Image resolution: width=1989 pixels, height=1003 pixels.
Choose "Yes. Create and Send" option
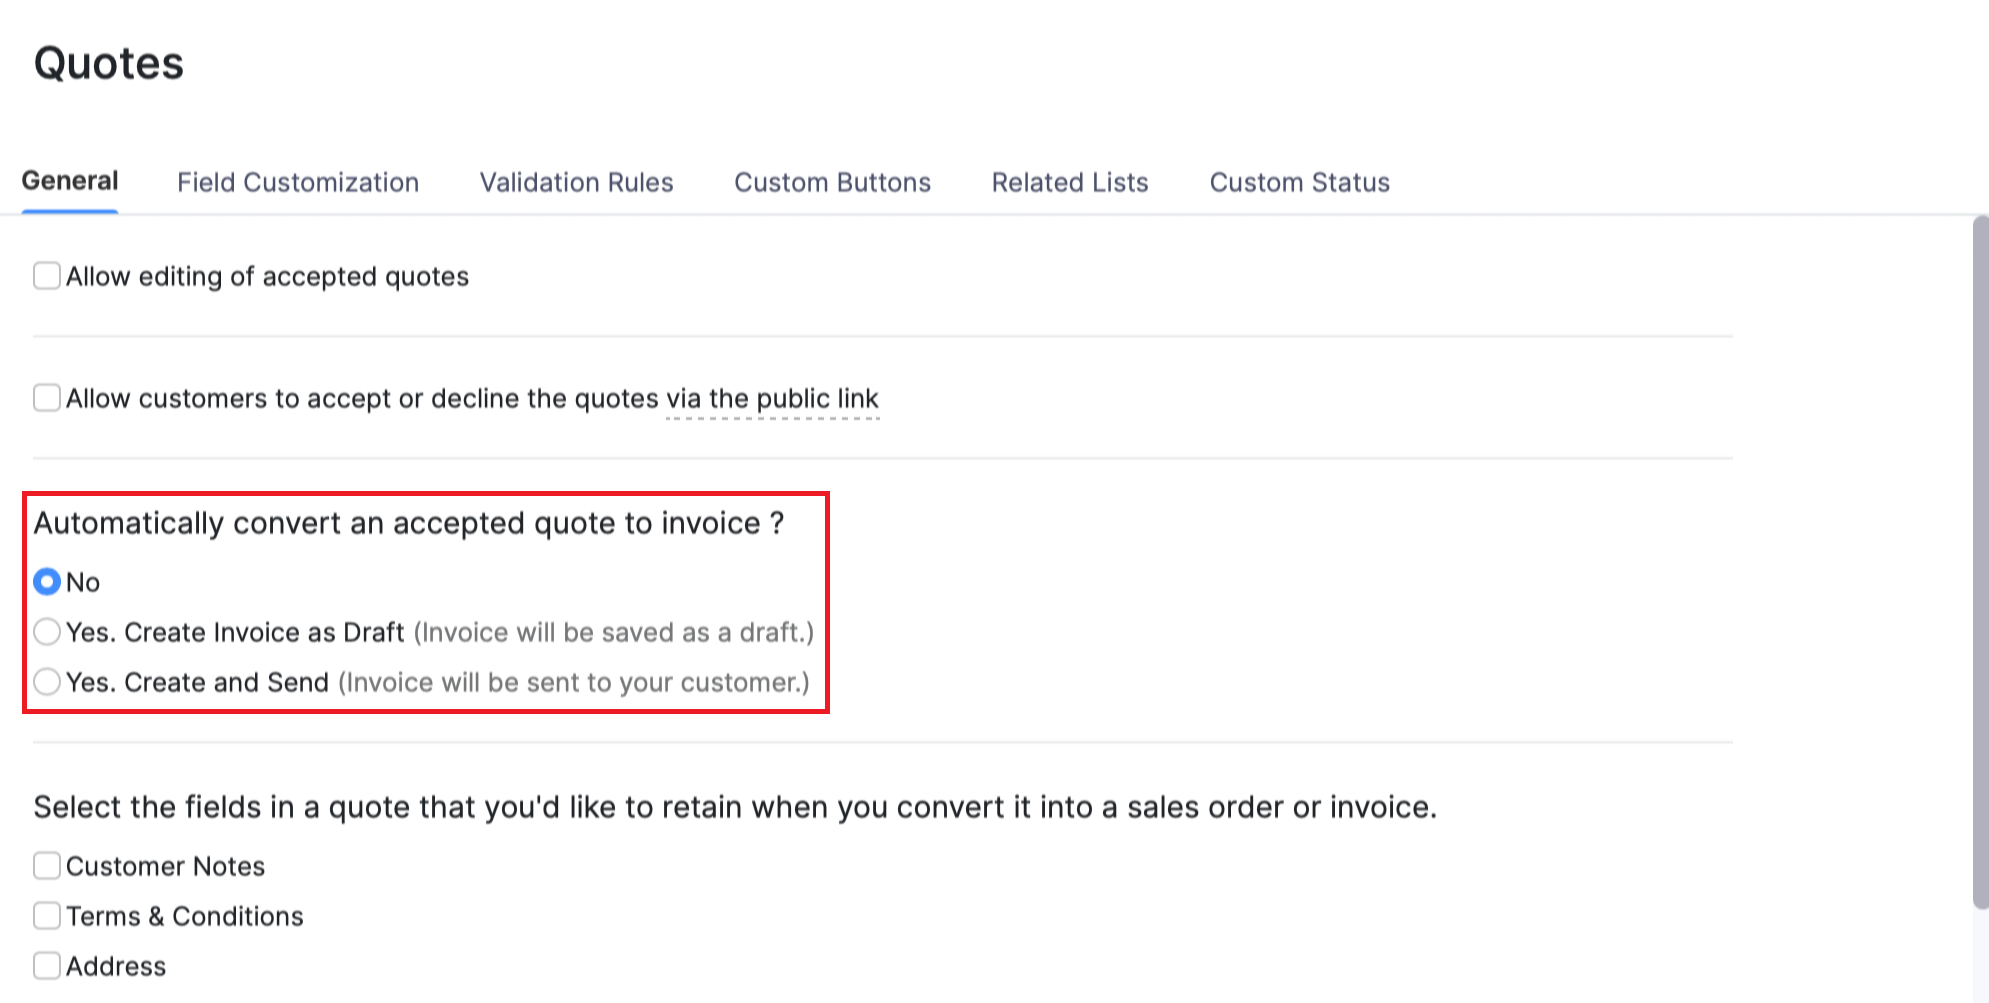point(46,681)
